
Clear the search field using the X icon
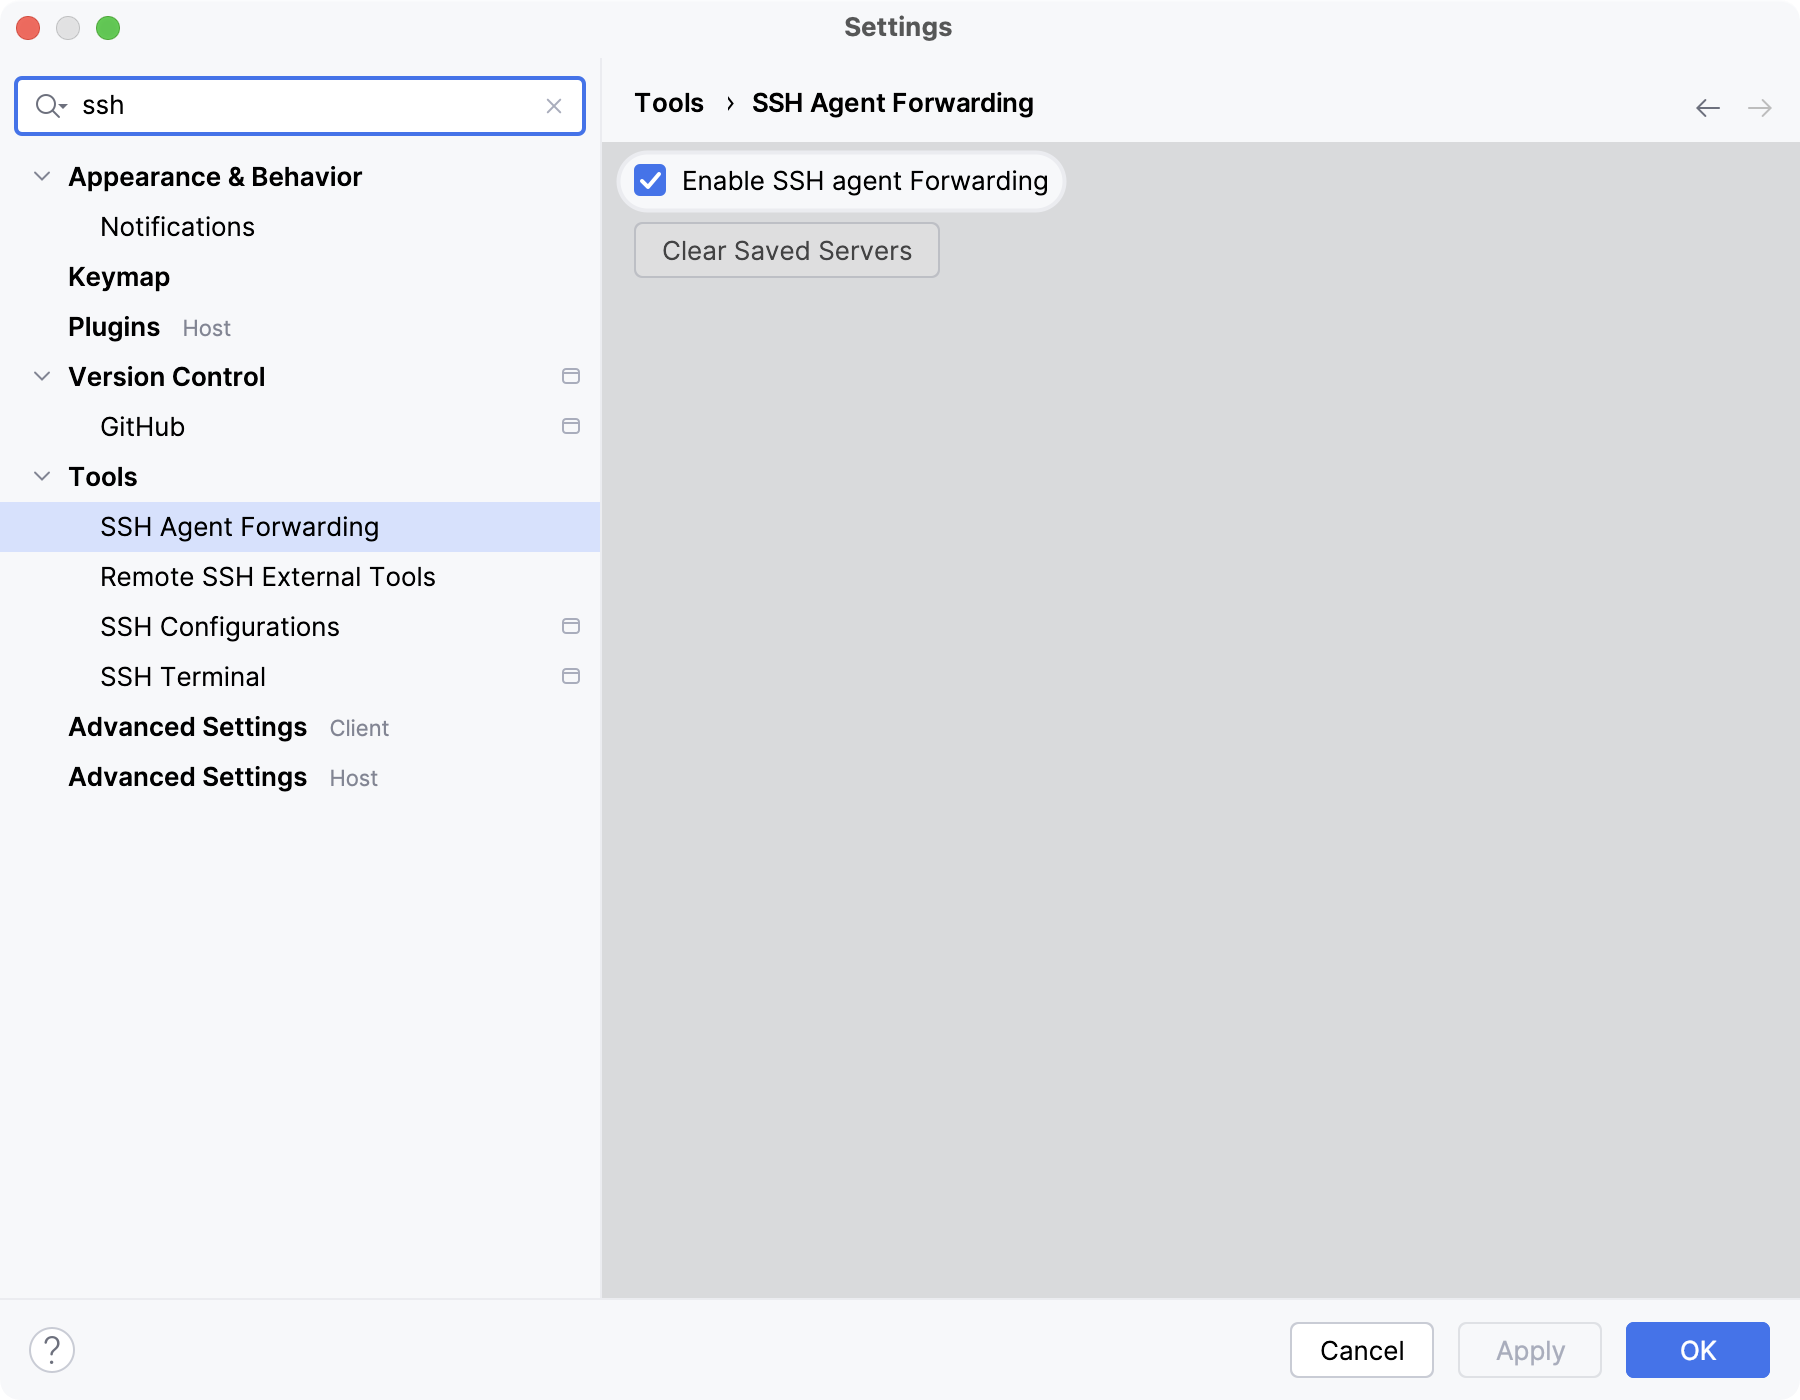tap(555, 105)
